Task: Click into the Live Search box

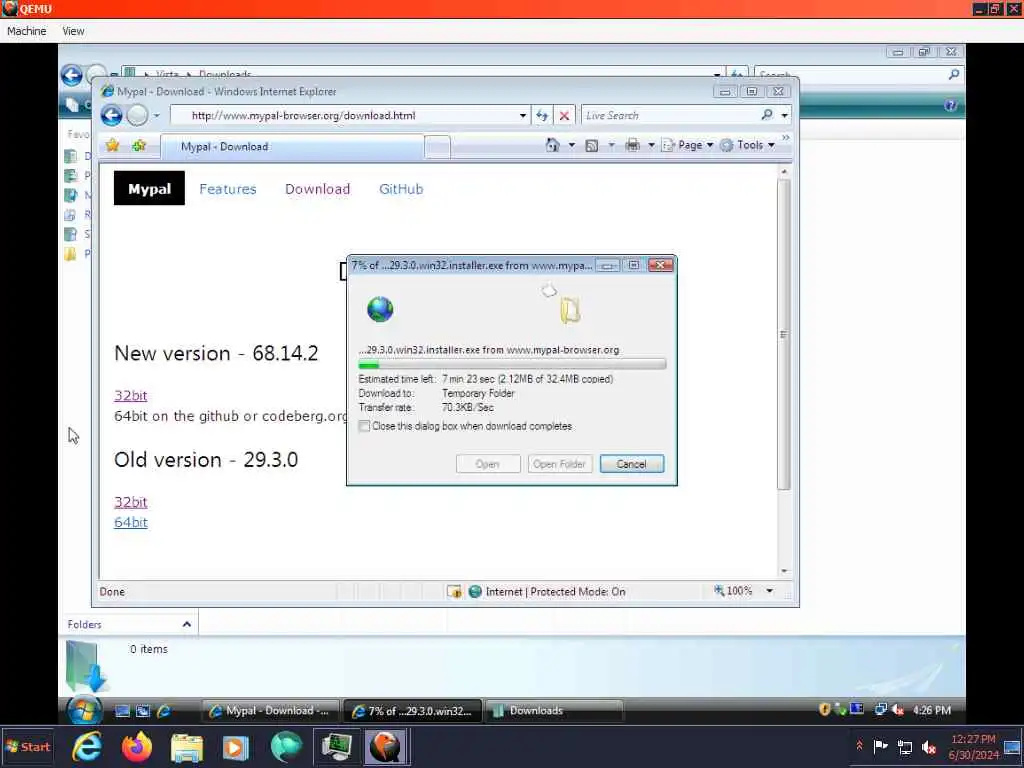Action: click(669, 116)
